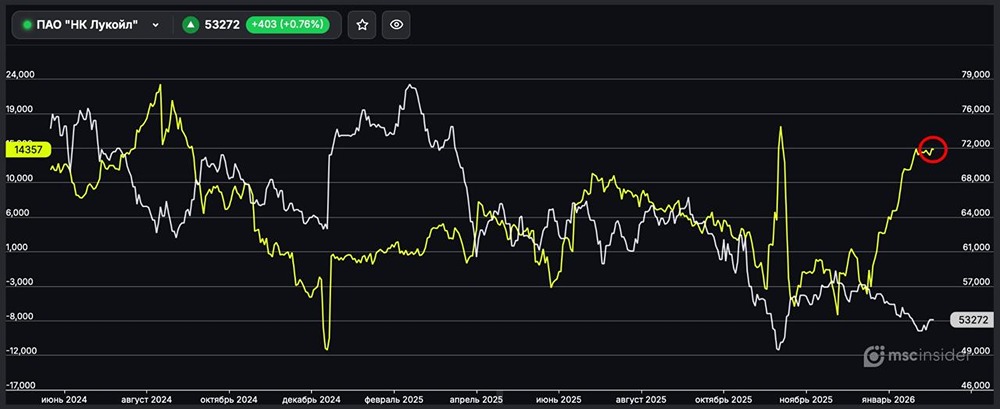1000x409 pixels.
Task: Click the green status dot beside ПАО
Action: point(27,25)
